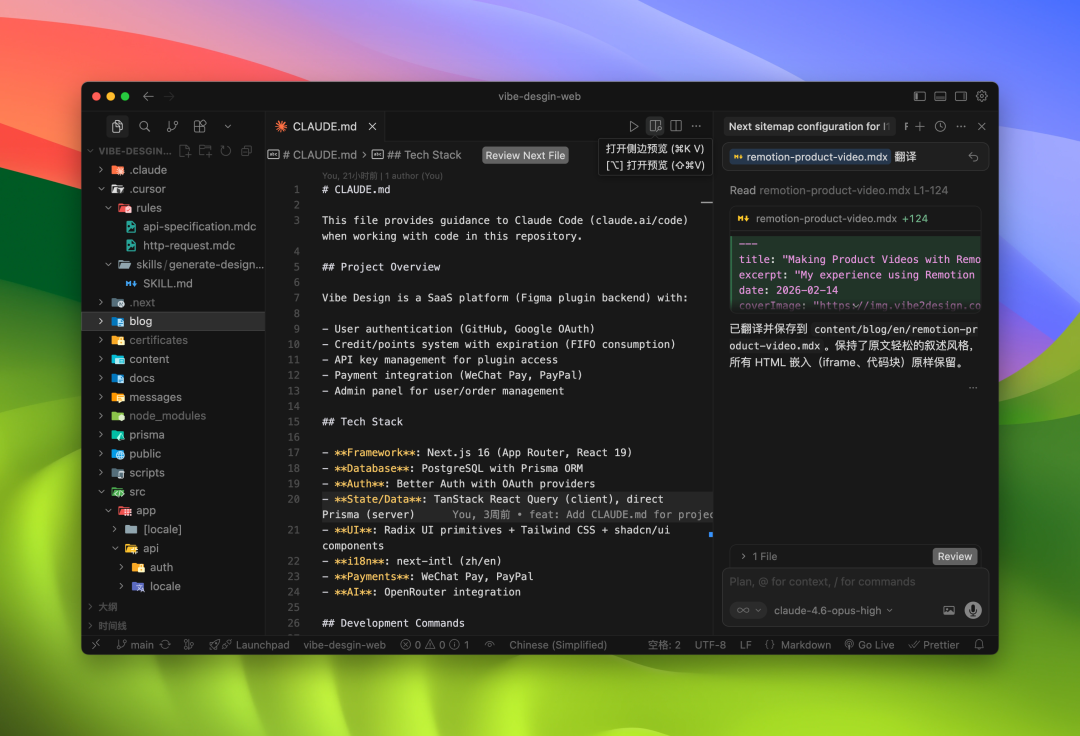Run the file with play icon
1080x736 pixels.
634,127
